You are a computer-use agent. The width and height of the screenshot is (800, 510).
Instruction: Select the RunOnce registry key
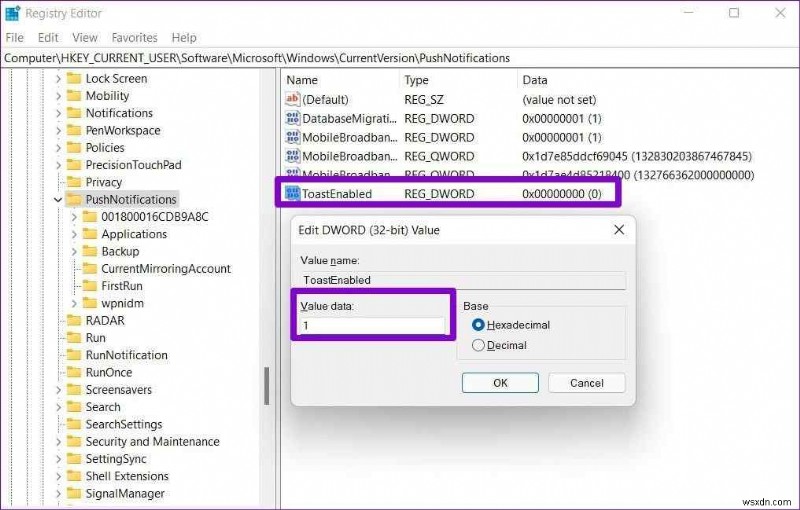tap(109, 373)
